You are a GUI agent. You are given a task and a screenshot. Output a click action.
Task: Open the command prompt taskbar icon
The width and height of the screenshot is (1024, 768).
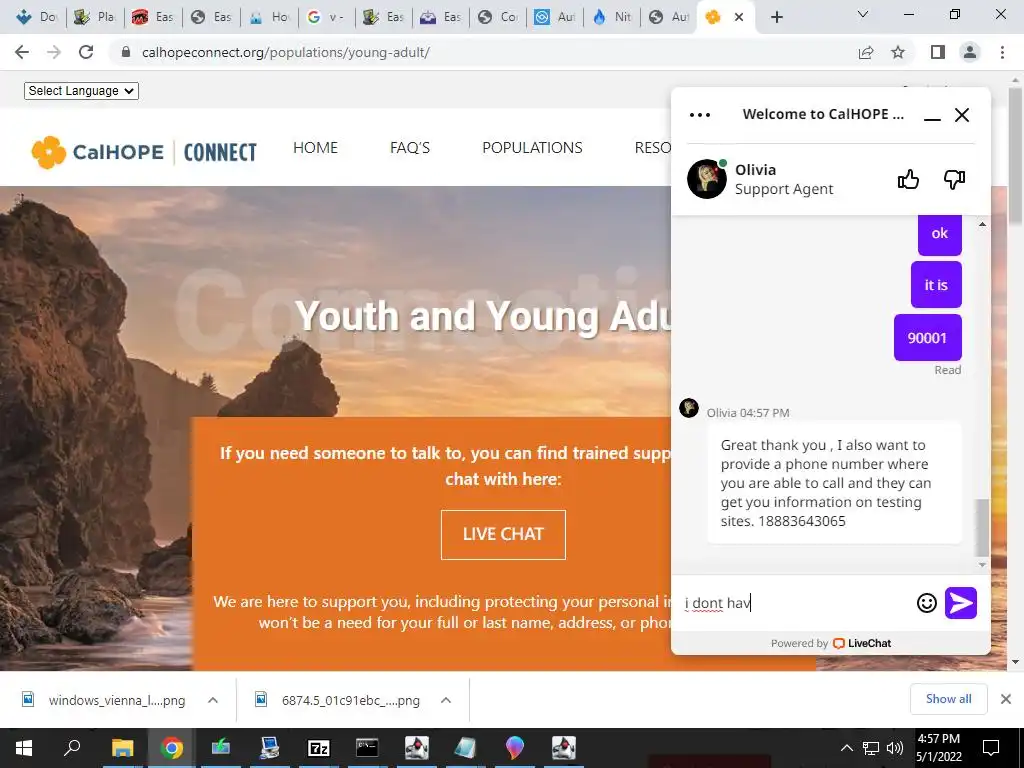coord(367,748)
